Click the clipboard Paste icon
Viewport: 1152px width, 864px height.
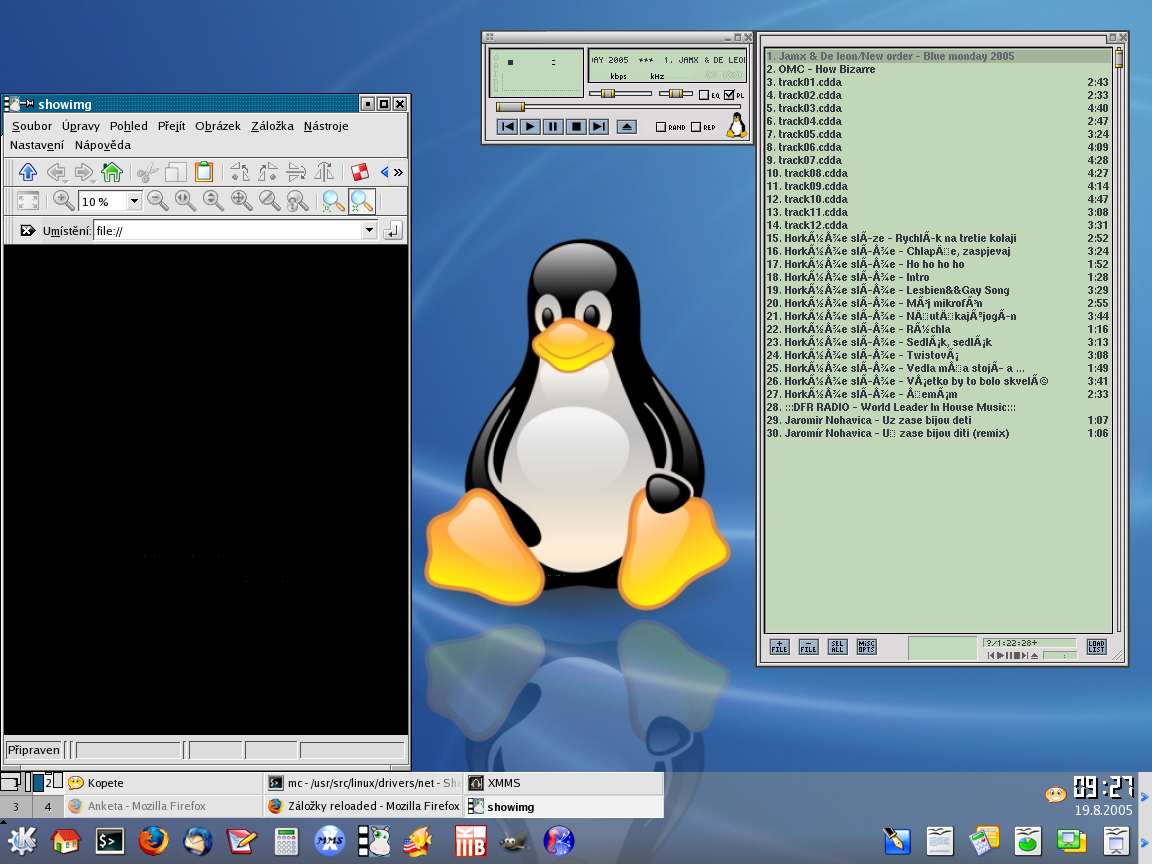(x=204, y=172)
